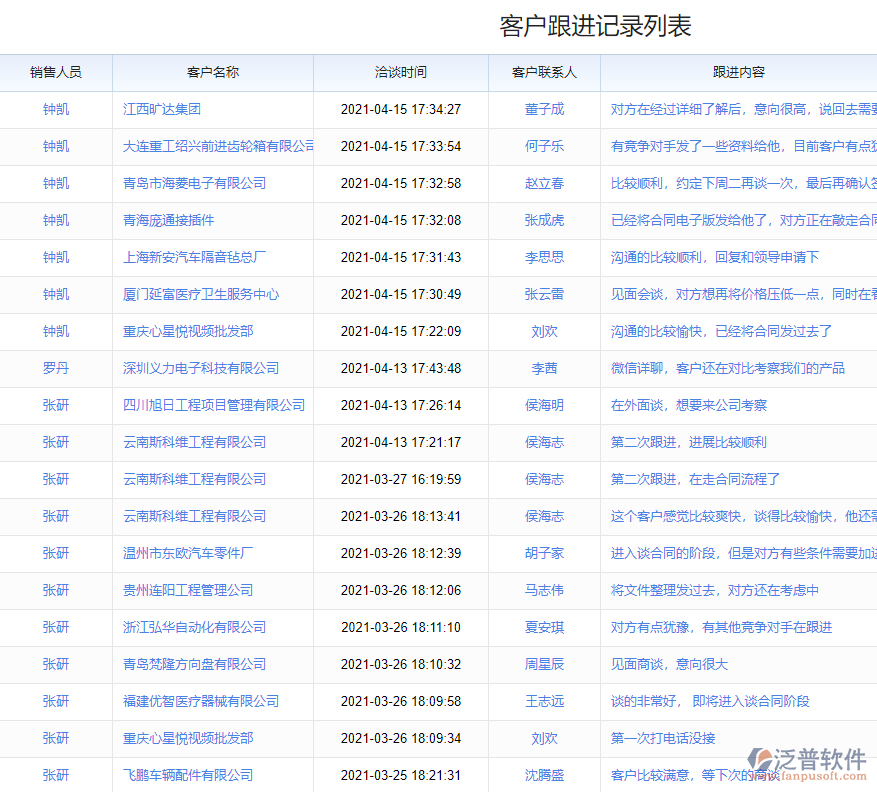Viewport: 877px width, 792px height.
Task: View salesperson 钟凯 in first row
Action: (56, 109)
